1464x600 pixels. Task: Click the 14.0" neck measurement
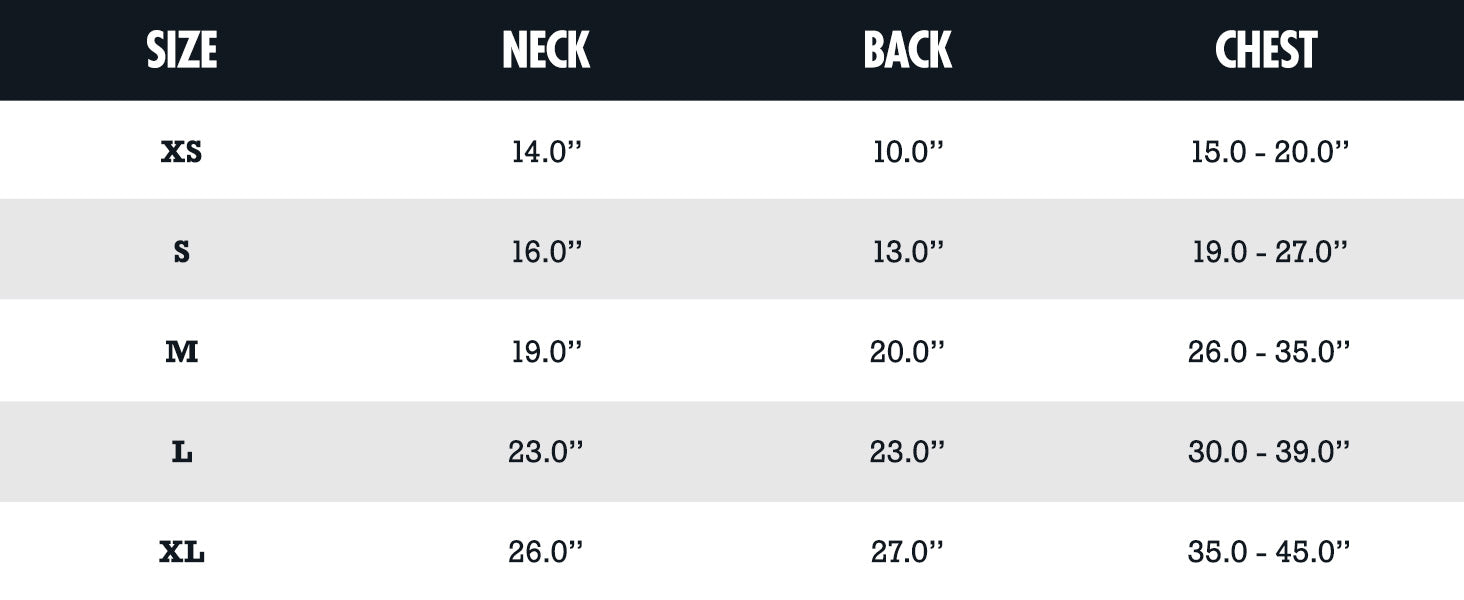tap(546, 152)
